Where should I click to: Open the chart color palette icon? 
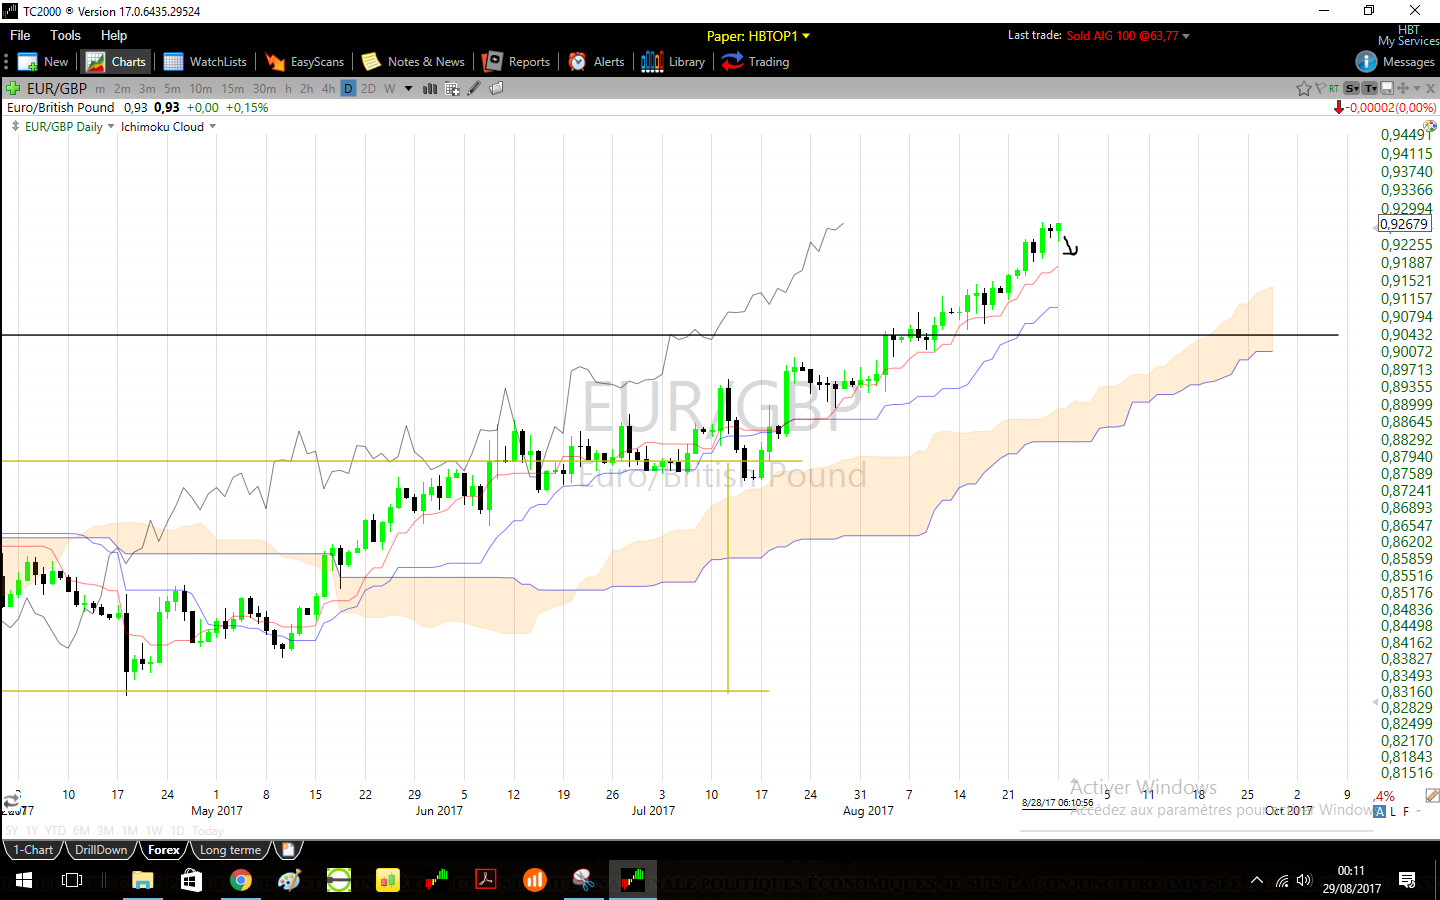point(1429,126)
